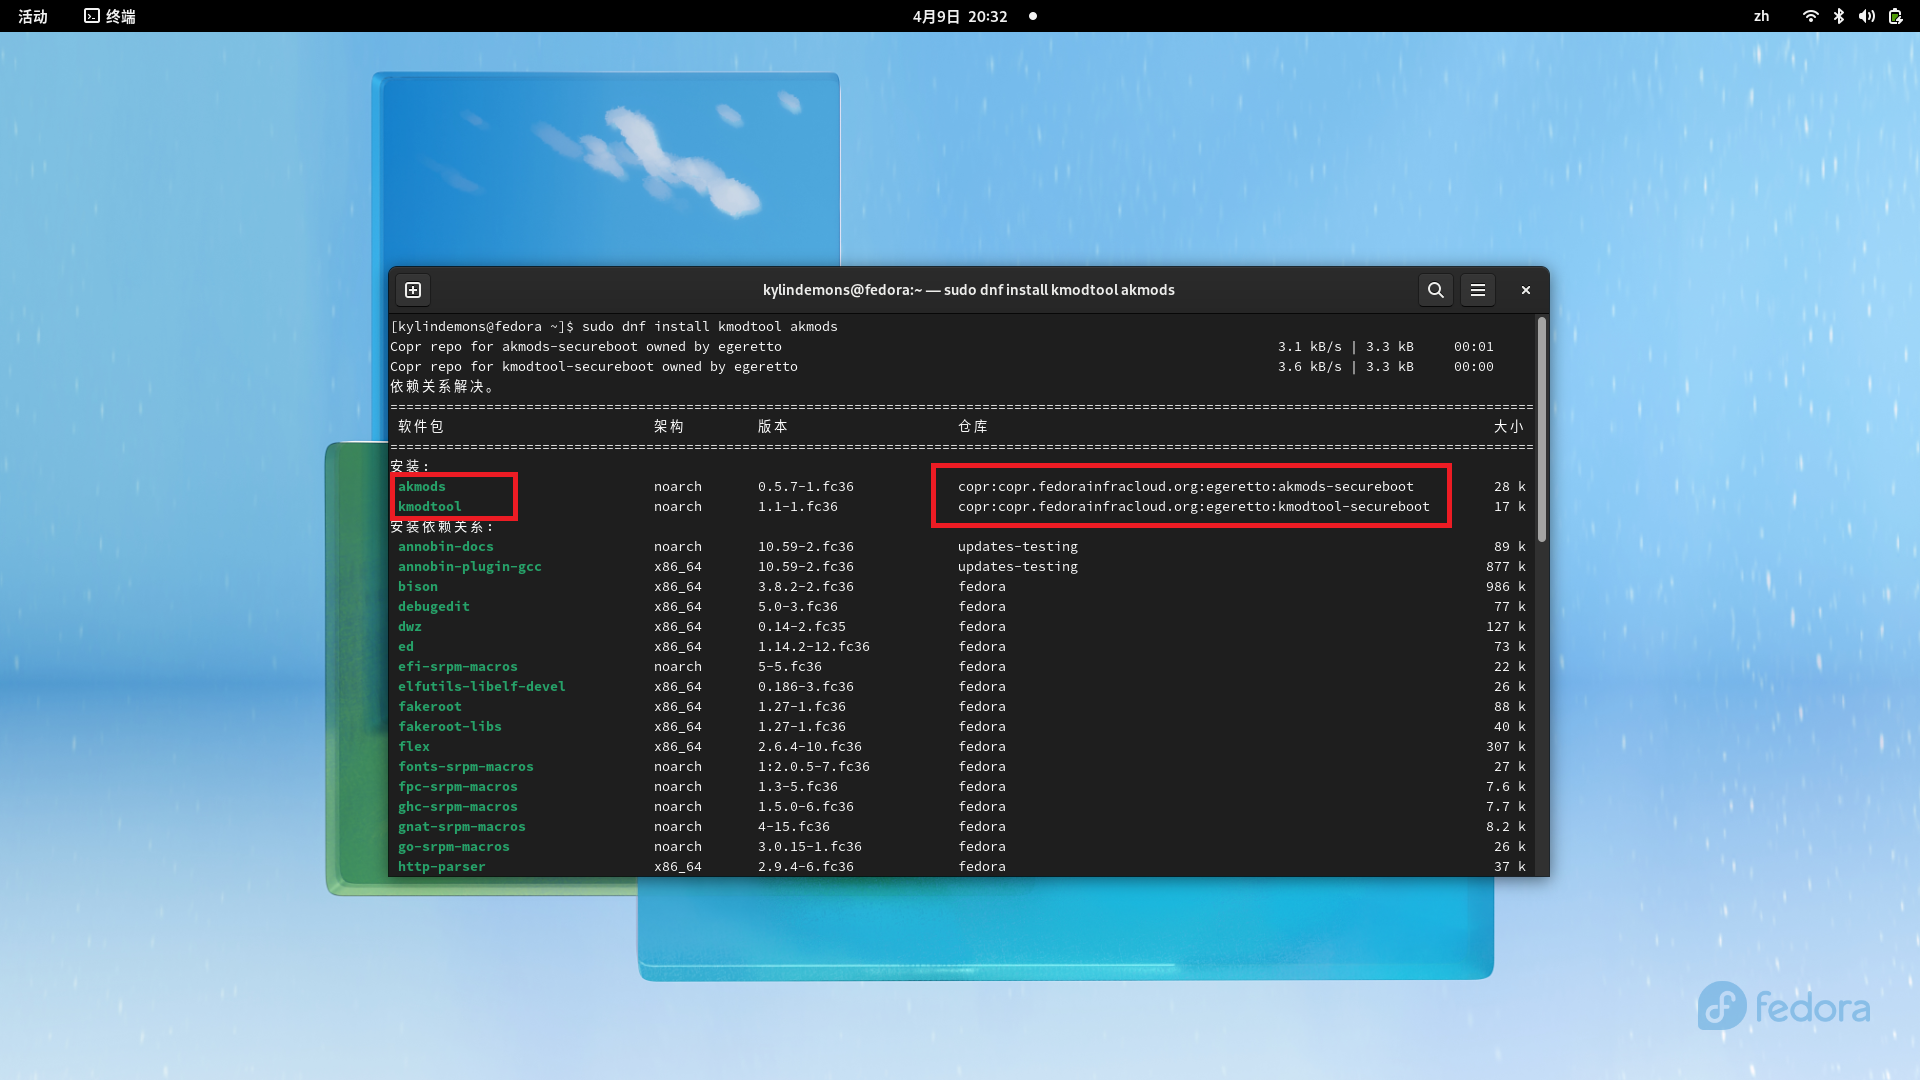Click the akmods-secureboot copr repository text
The height and width of the screenshot is (1080, 1920).
pos(1185,487)
